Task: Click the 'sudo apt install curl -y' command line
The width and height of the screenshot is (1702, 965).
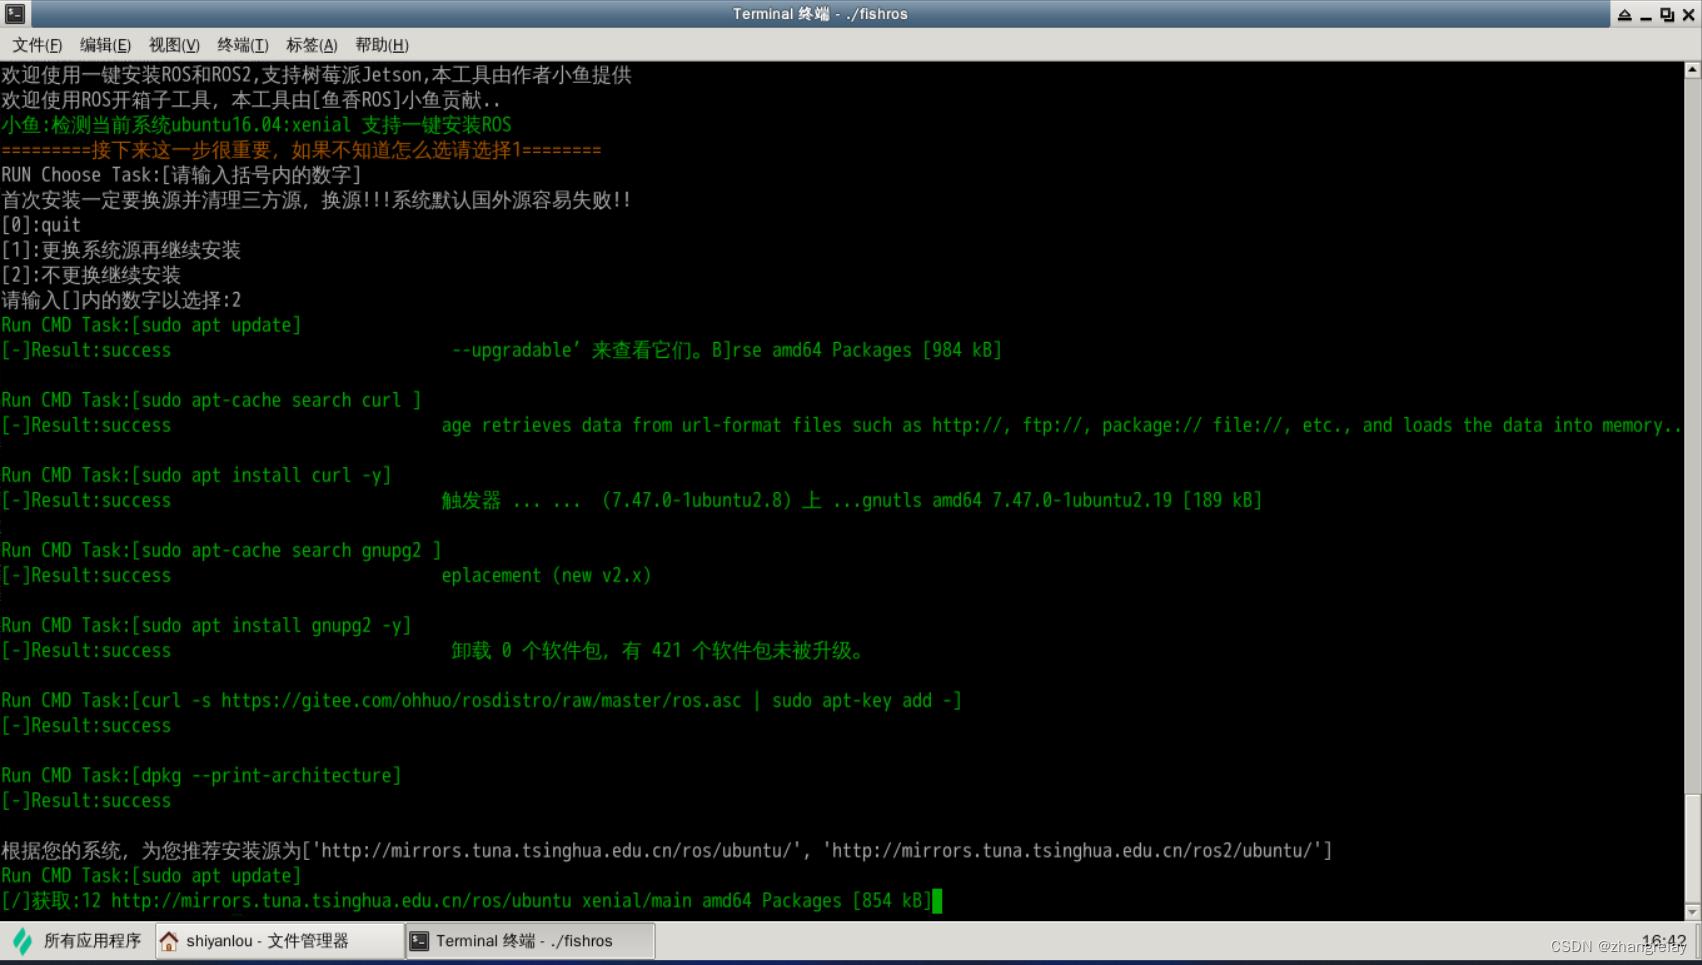Action: pos(196,475)
